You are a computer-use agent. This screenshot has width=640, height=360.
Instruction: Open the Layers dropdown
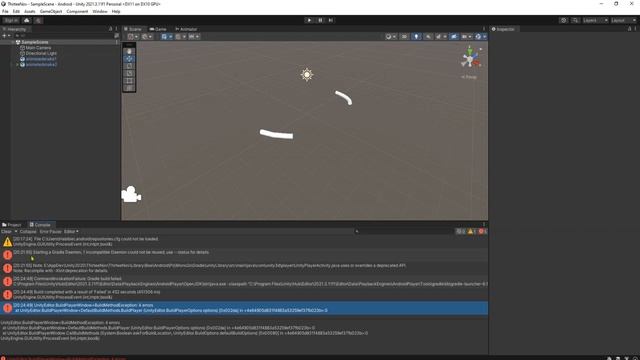[x=595, y=20]
